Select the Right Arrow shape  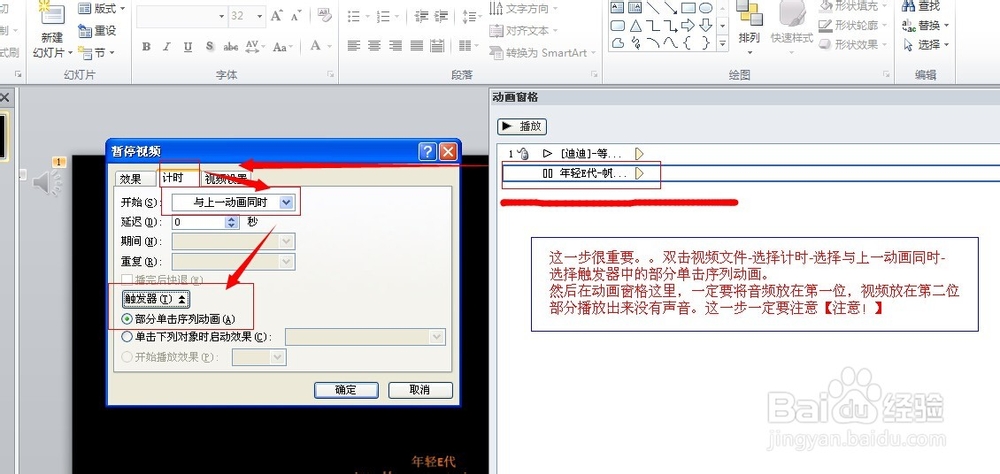click(688, 26)
